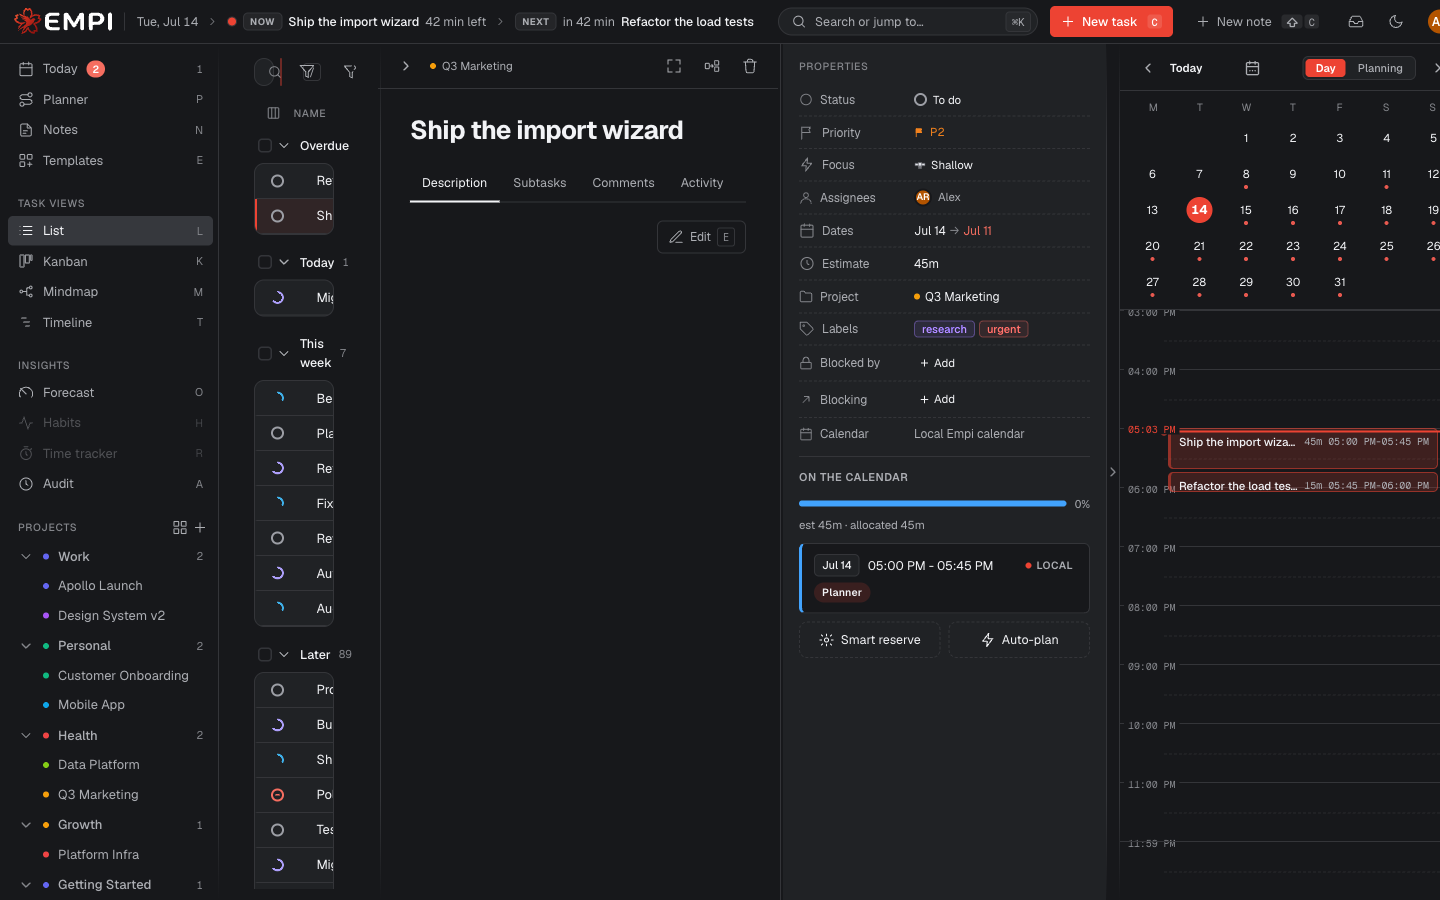The height and width of the screenshot is (900, 1440).
Task: Add a Blocked by dependency
Action: tap(937, 363)
